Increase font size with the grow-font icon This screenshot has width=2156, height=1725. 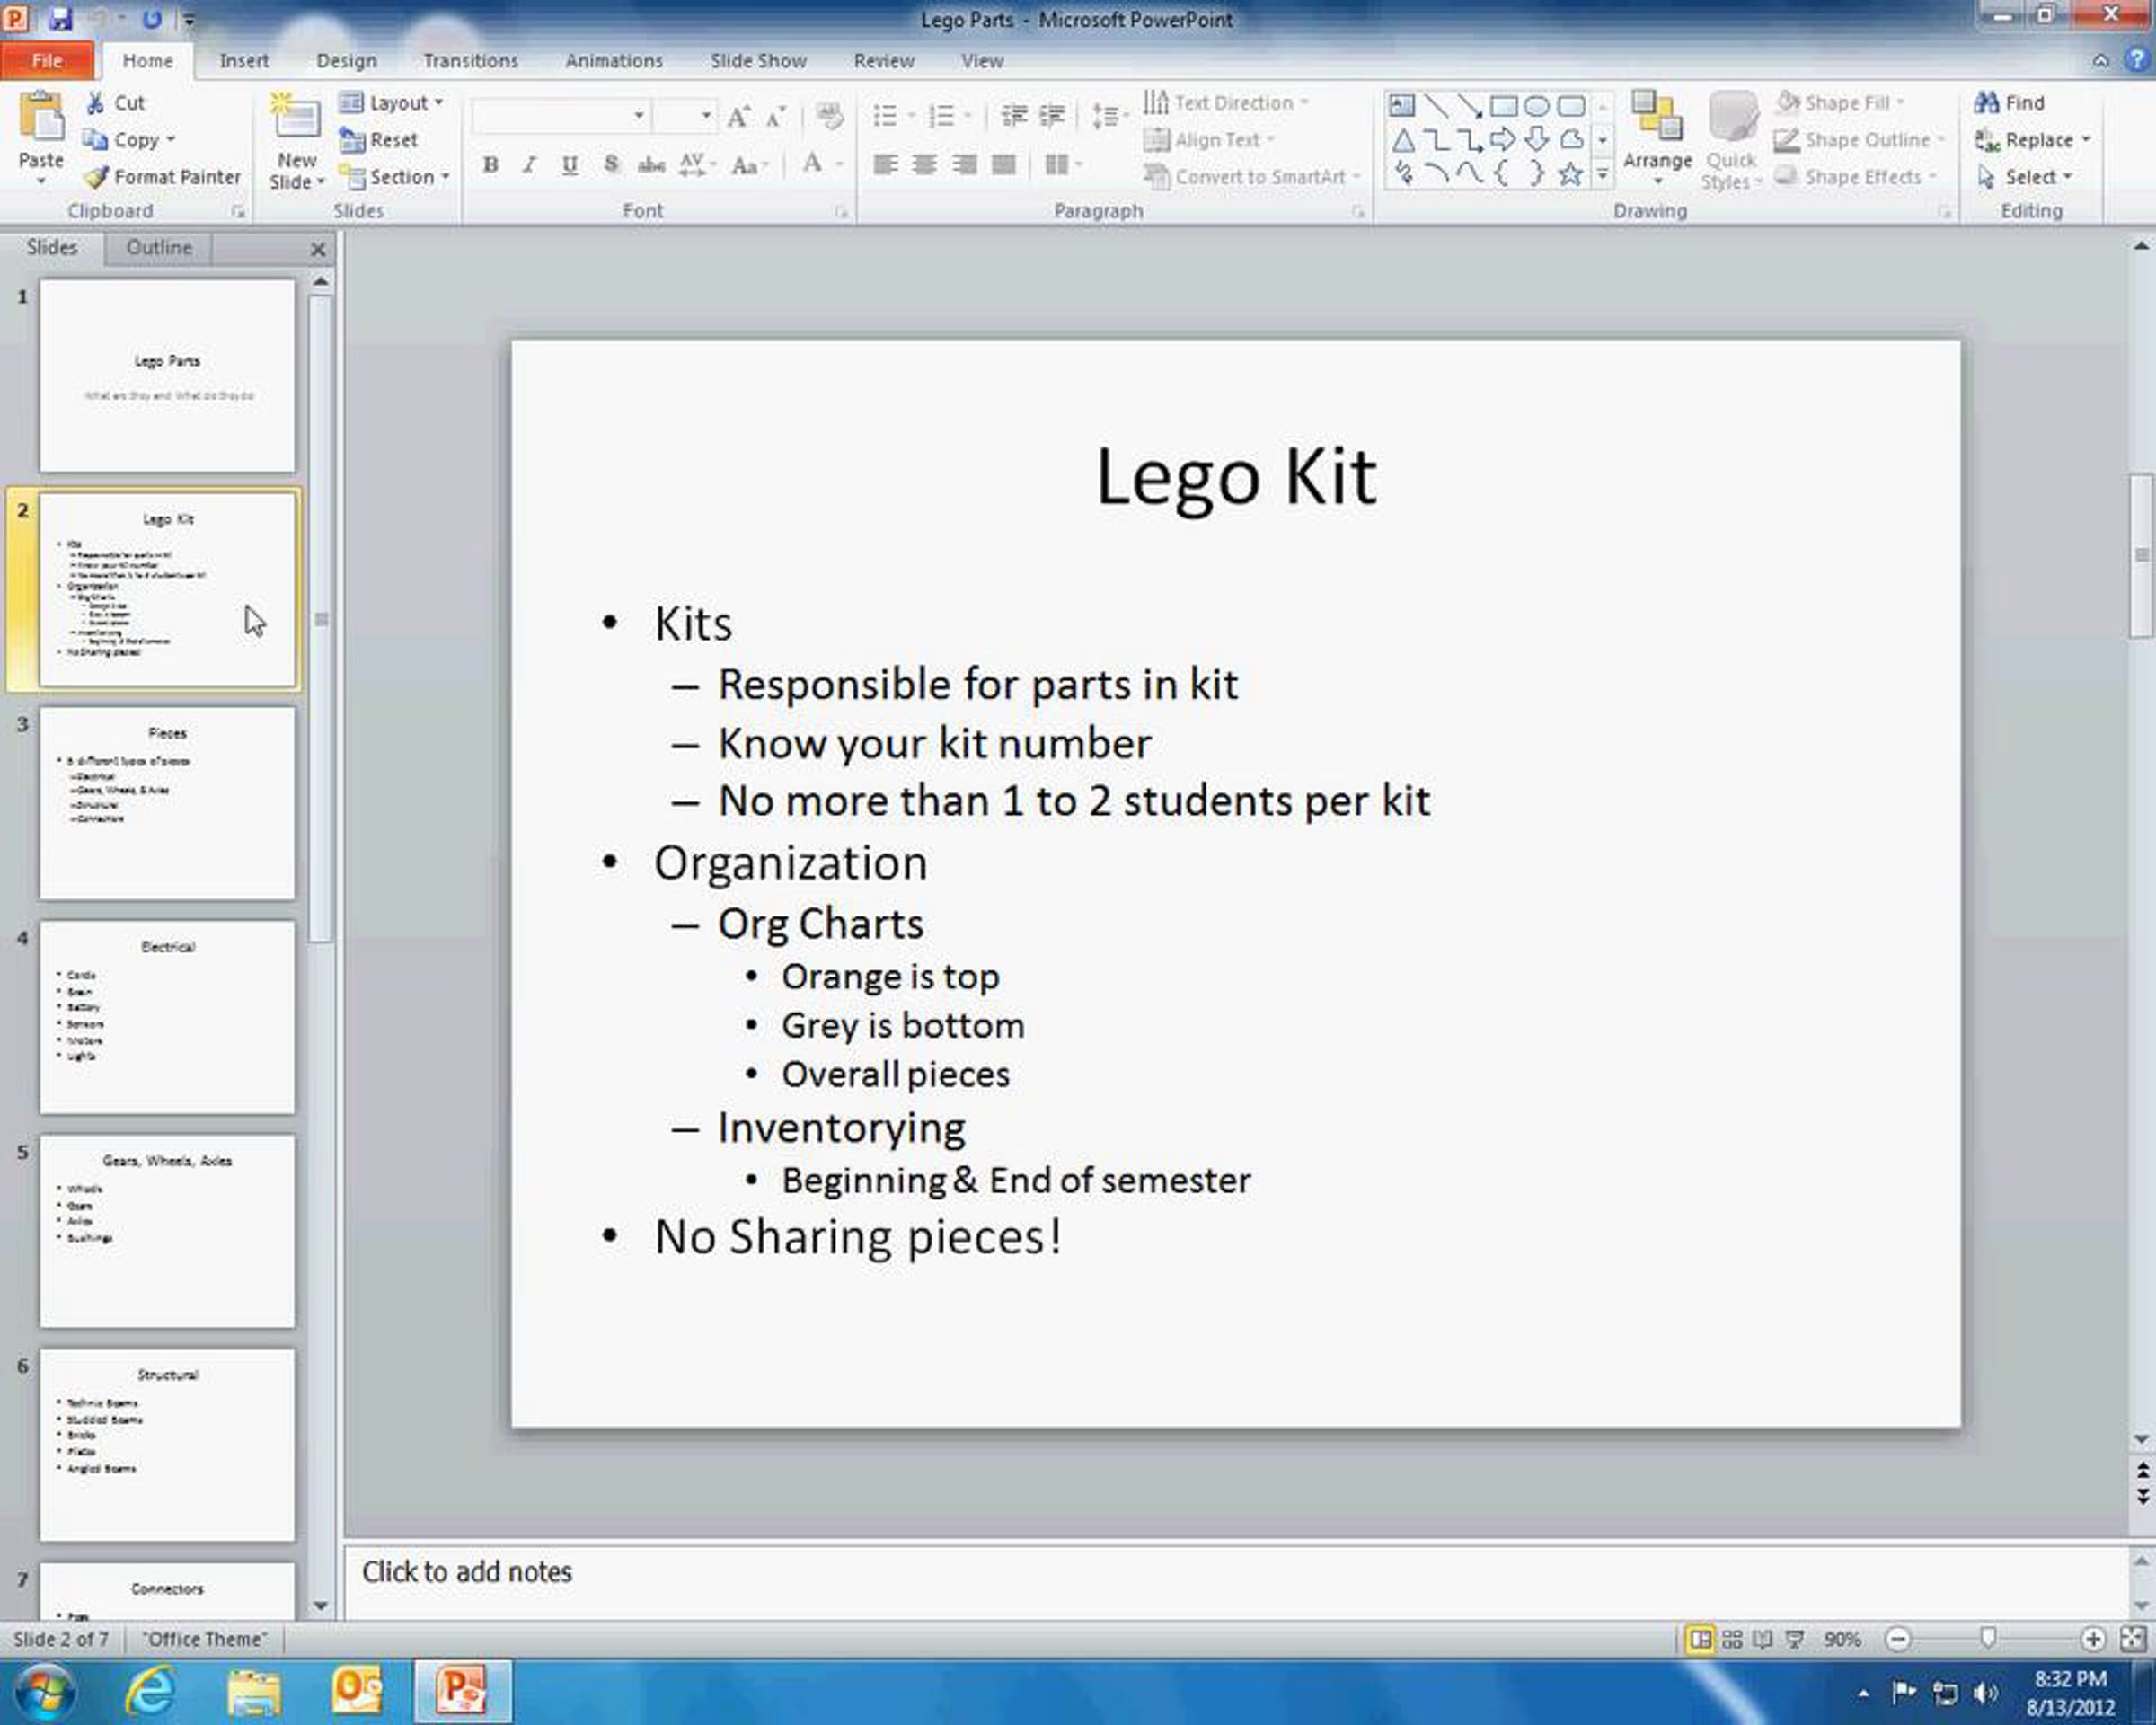tap(738, 116)
